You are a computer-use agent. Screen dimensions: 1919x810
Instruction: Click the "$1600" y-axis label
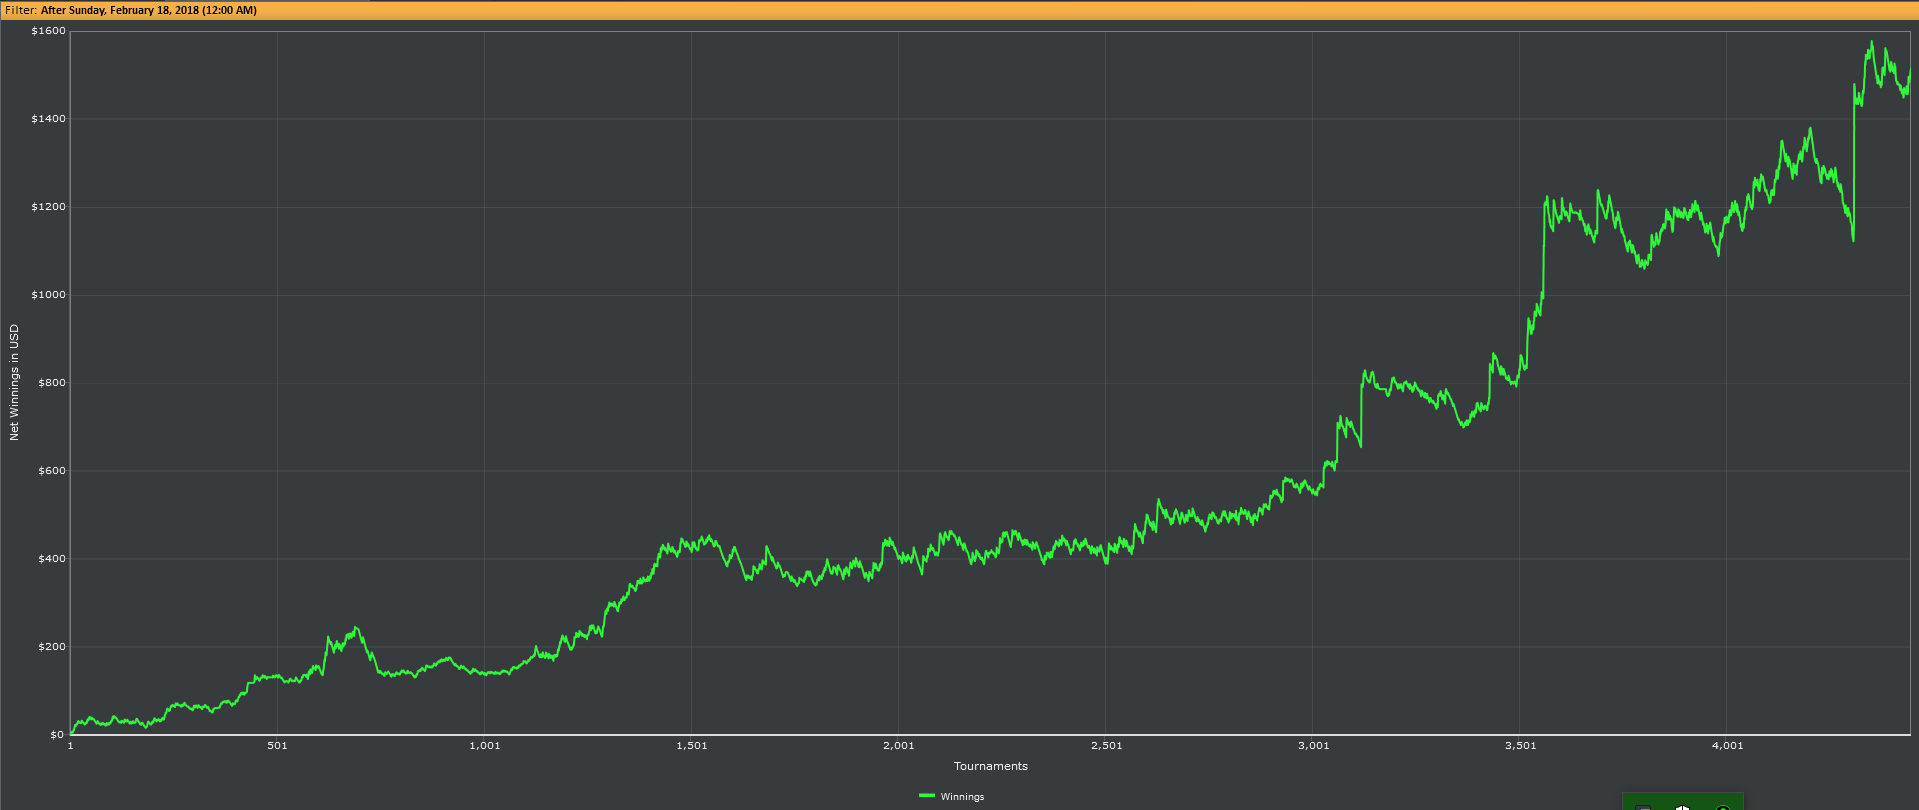point(48,31)
